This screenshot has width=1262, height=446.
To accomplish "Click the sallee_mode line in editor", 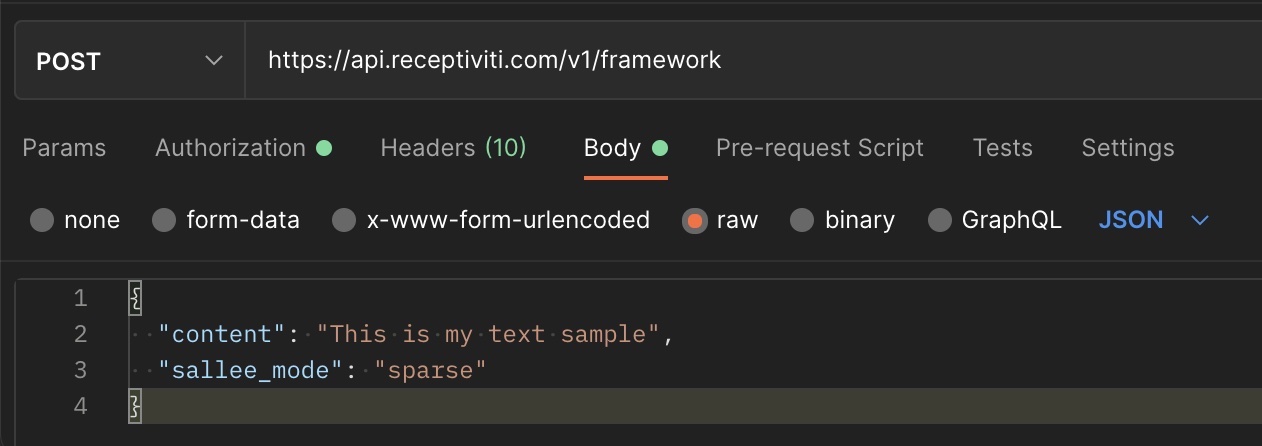I will click(695, 370).
